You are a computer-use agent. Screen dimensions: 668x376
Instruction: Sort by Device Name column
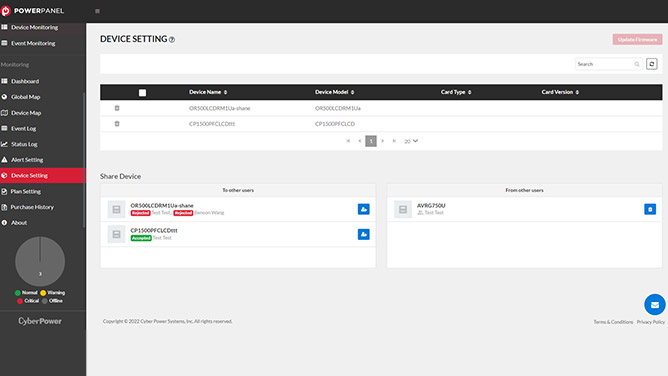(x=208, y=92)
